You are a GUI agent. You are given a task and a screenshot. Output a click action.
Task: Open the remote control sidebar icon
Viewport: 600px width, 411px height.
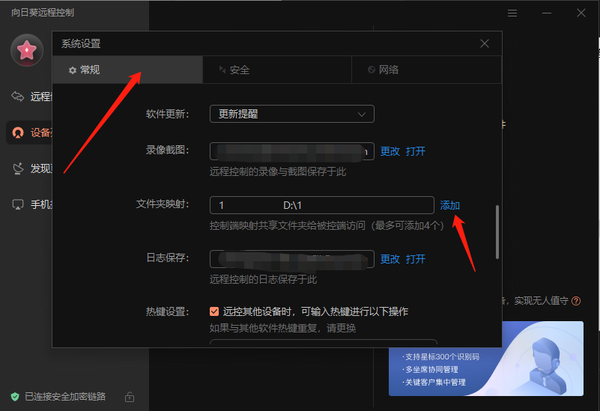(x=18, y=96)
